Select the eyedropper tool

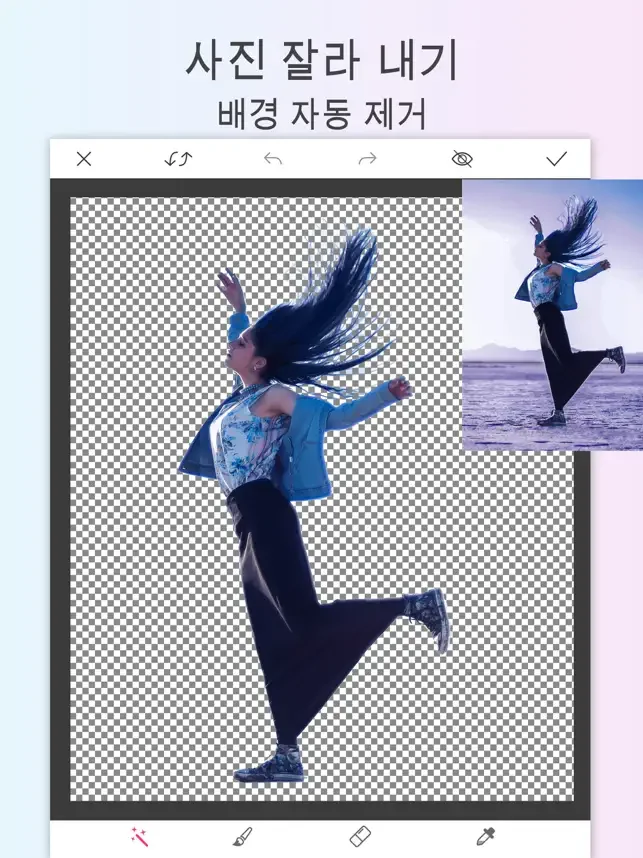[x=485, y=837]
